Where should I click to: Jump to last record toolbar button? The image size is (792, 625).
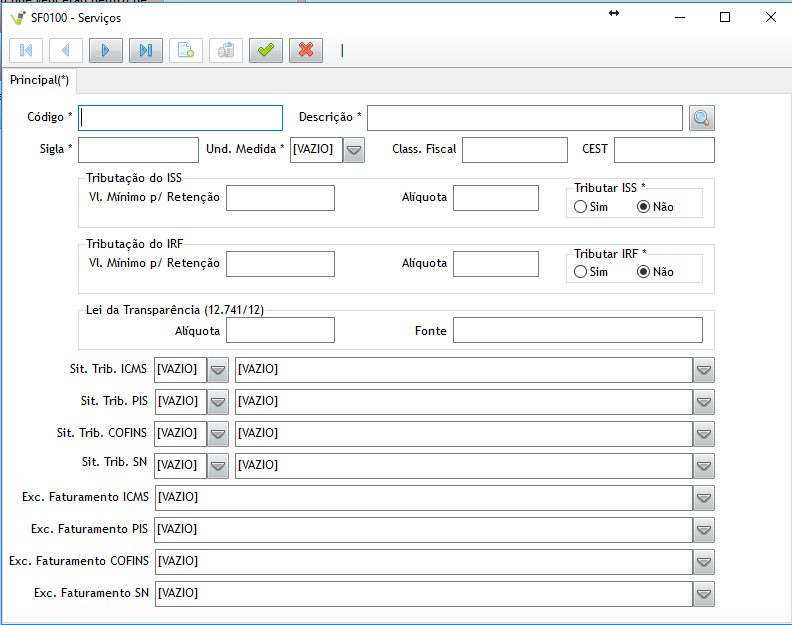click(146, 51)
